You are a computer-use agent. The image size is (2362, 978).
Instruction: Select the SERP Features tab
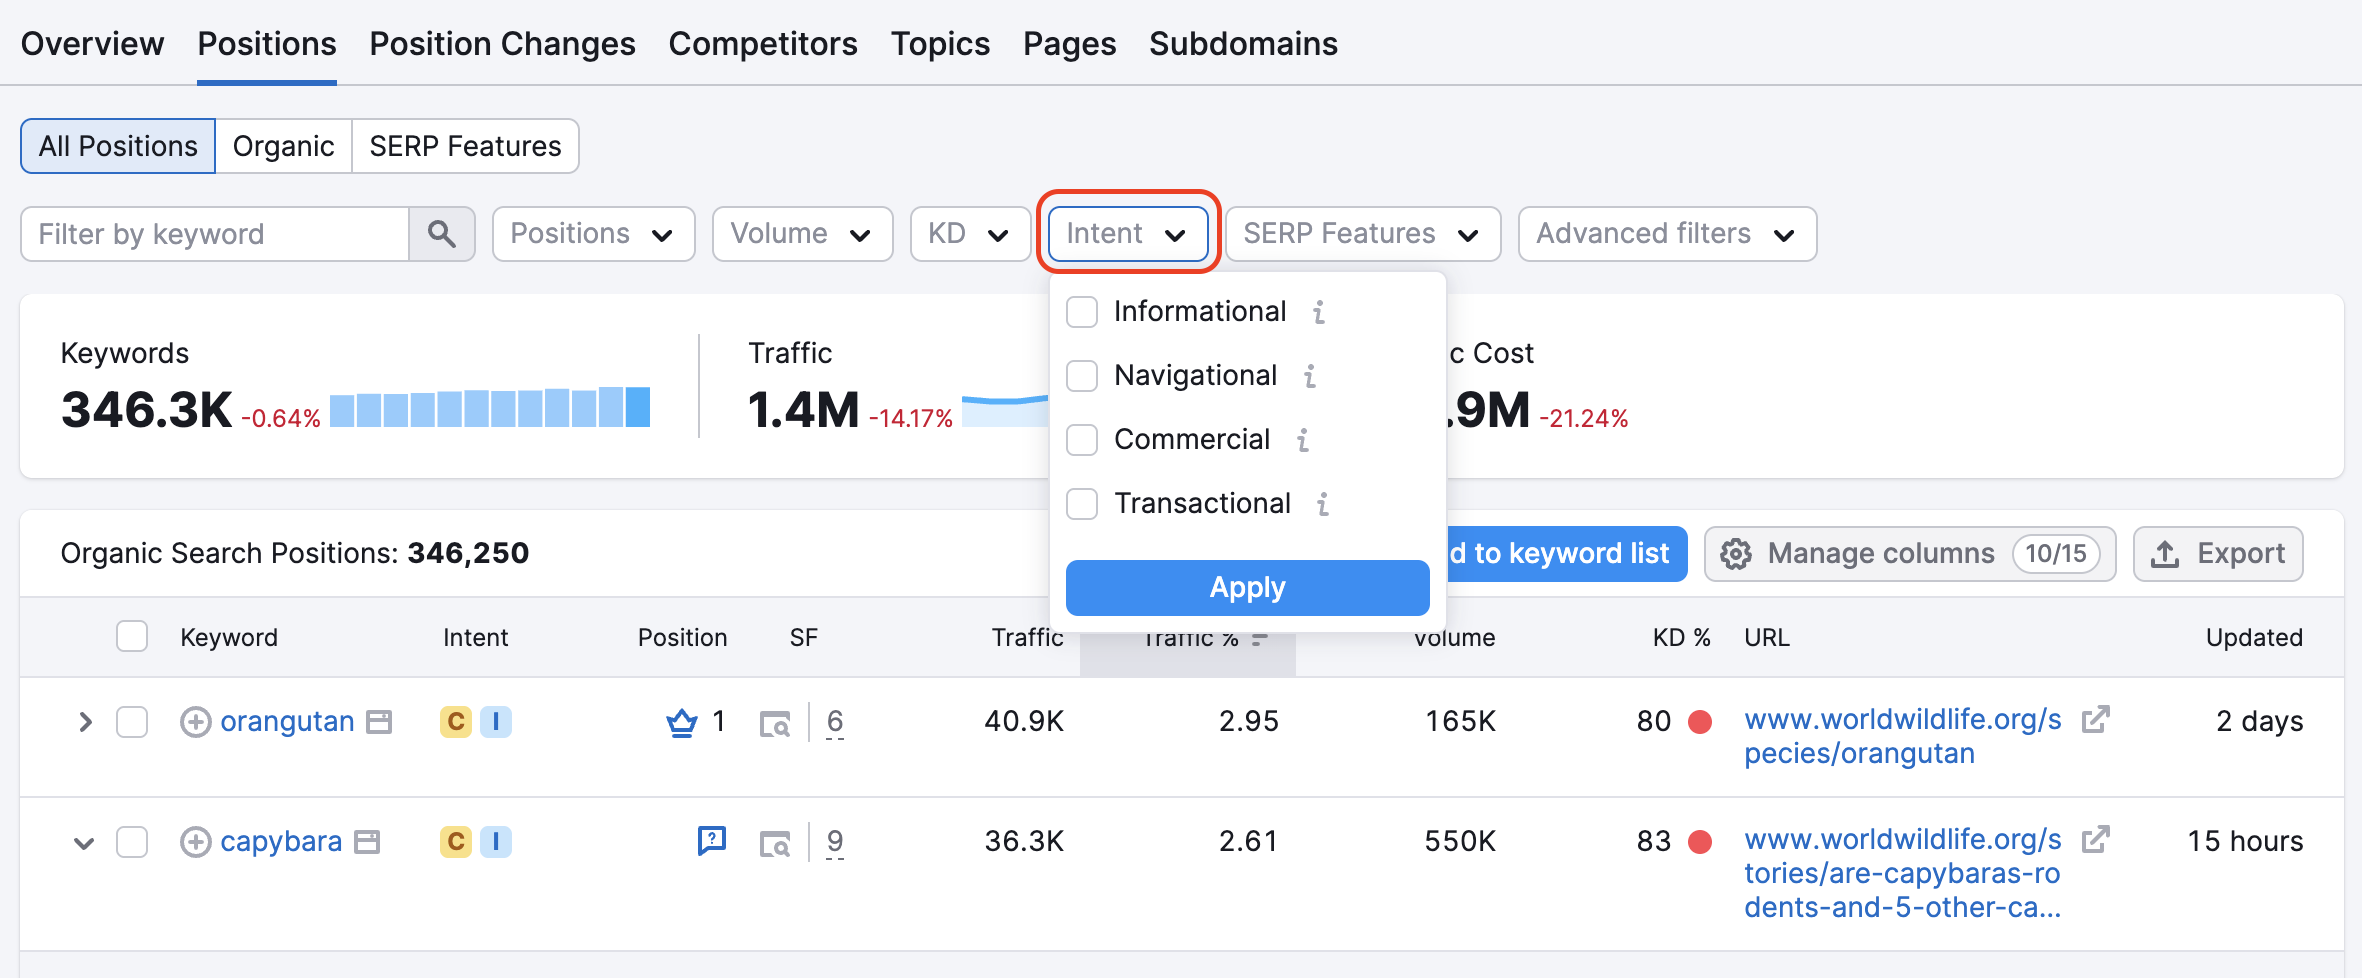click(x=465, y=146)
